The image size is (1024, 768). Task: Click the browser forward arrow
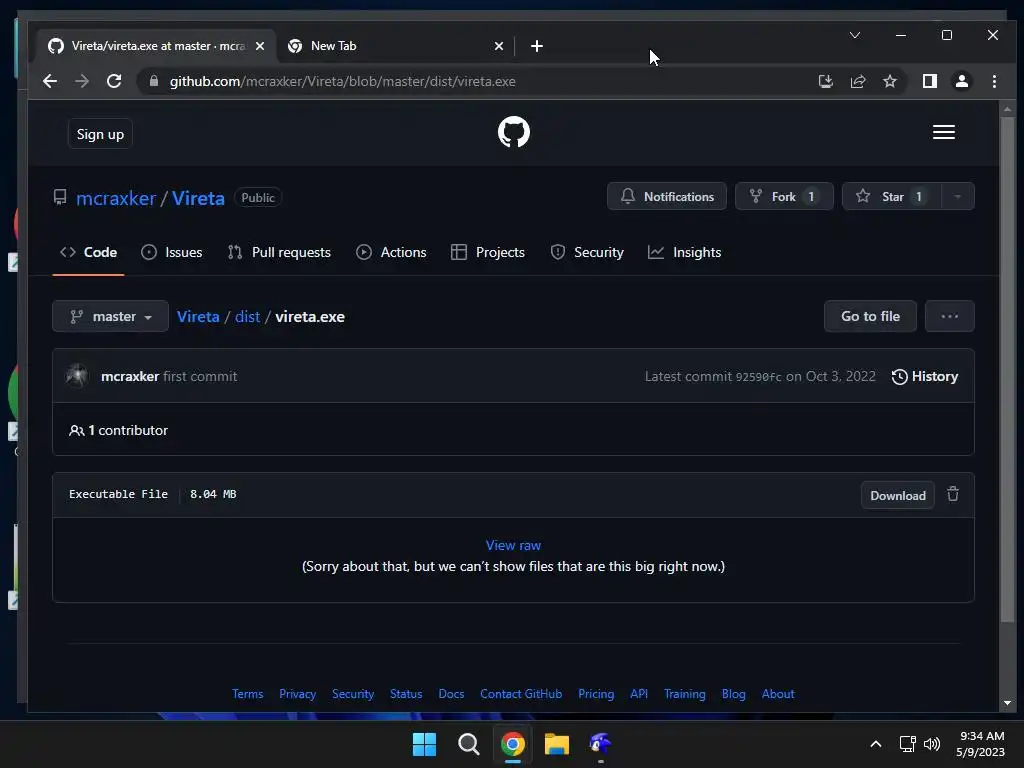tap(82, 81)
